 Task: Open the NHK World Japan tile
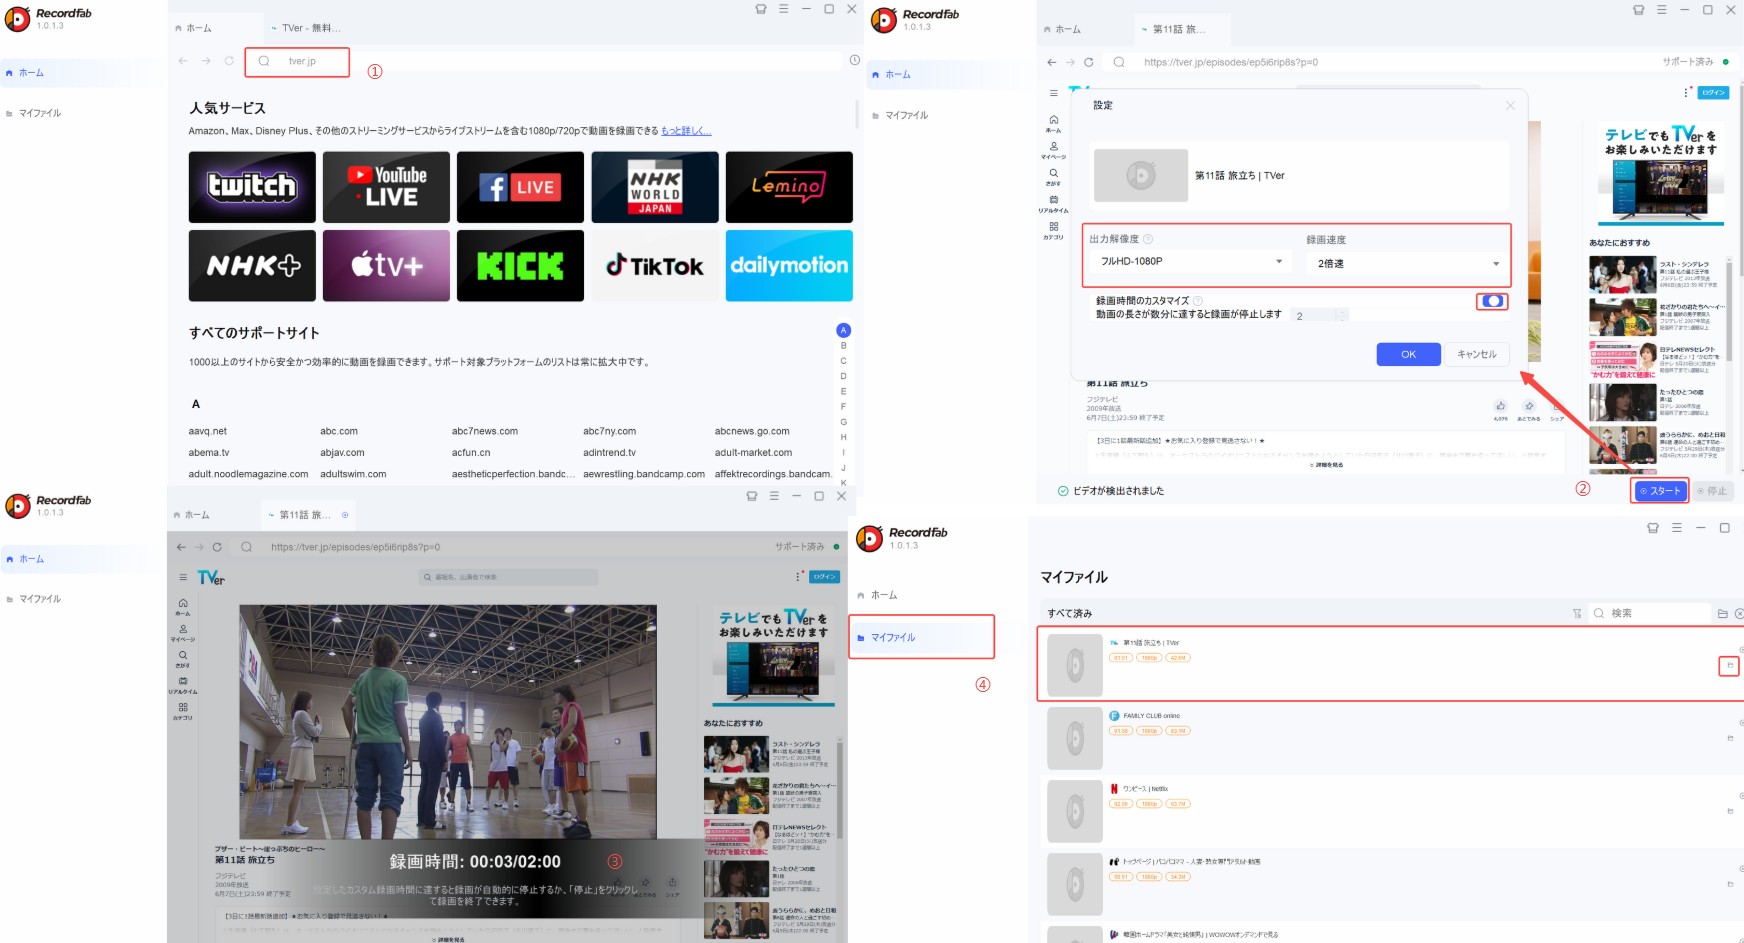(655, 187)
